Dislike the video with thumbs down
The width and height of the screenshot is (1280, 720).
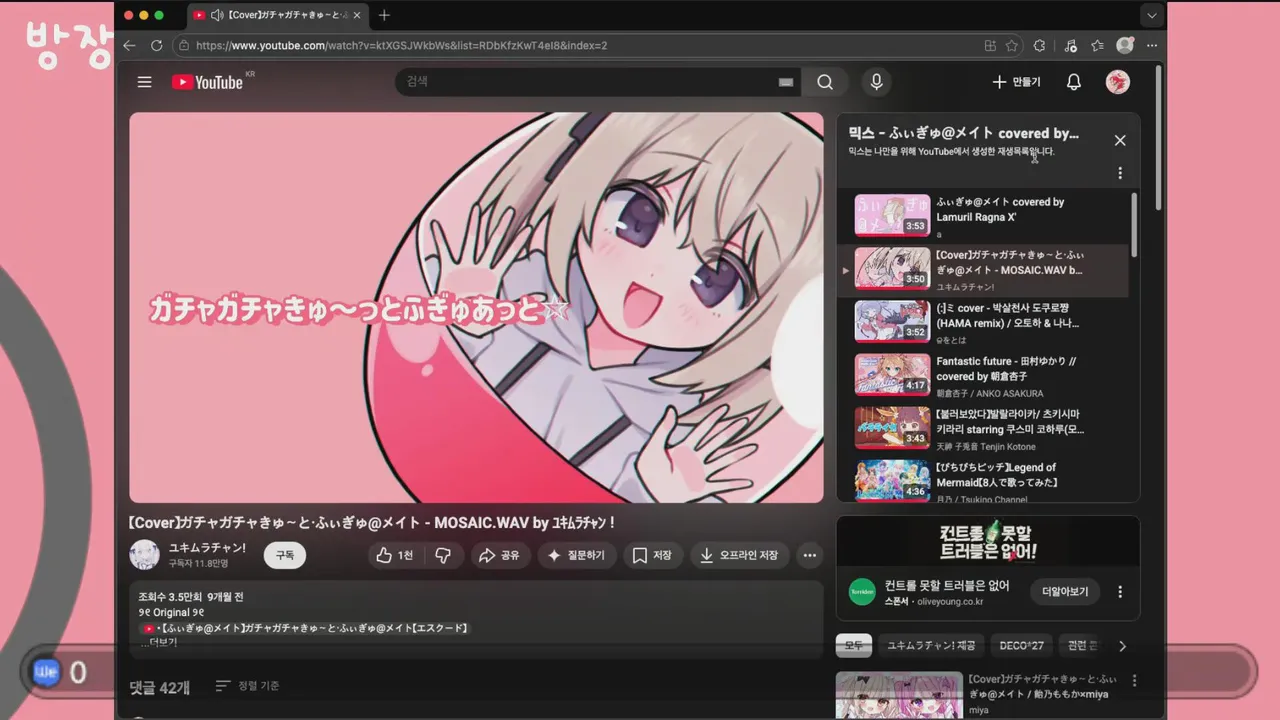point(443,555)
